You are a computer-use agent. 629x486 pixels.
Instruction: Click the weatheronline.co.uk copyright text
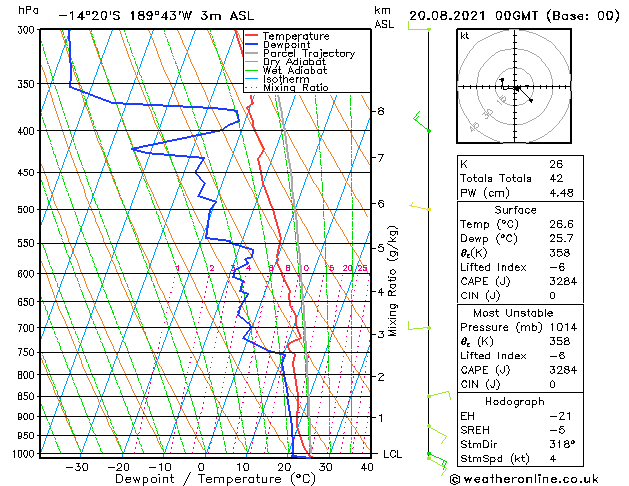[x=524, y=479]
